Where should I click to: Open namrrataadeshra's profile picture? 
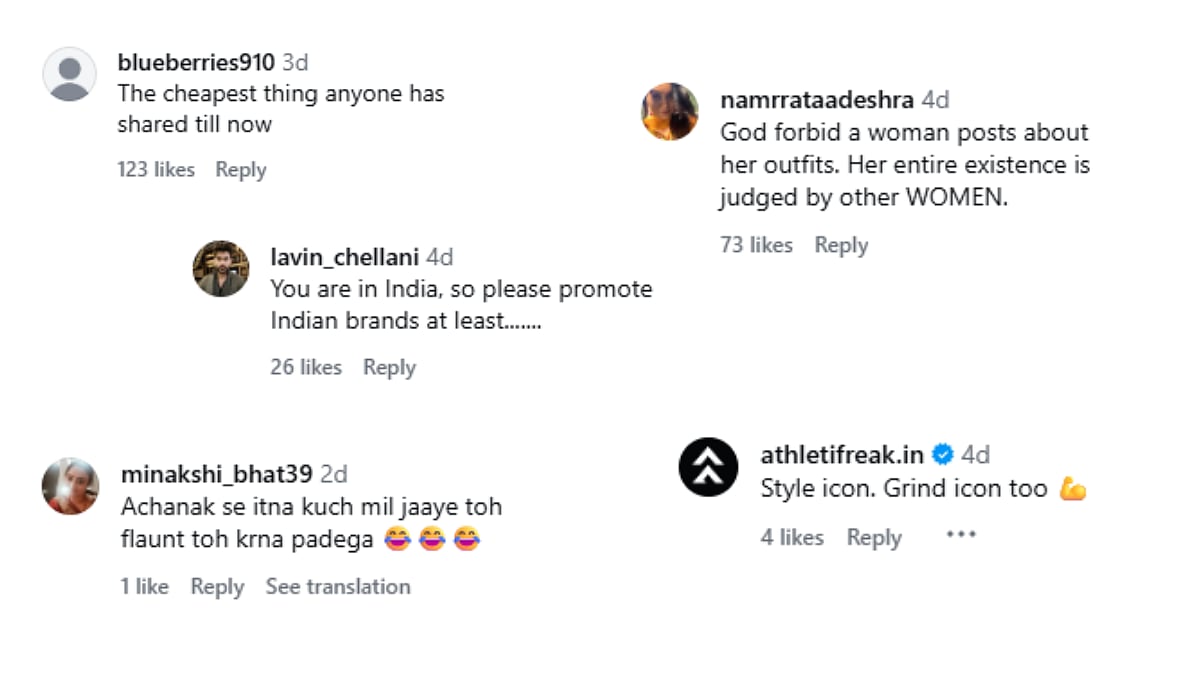point(670,111)
